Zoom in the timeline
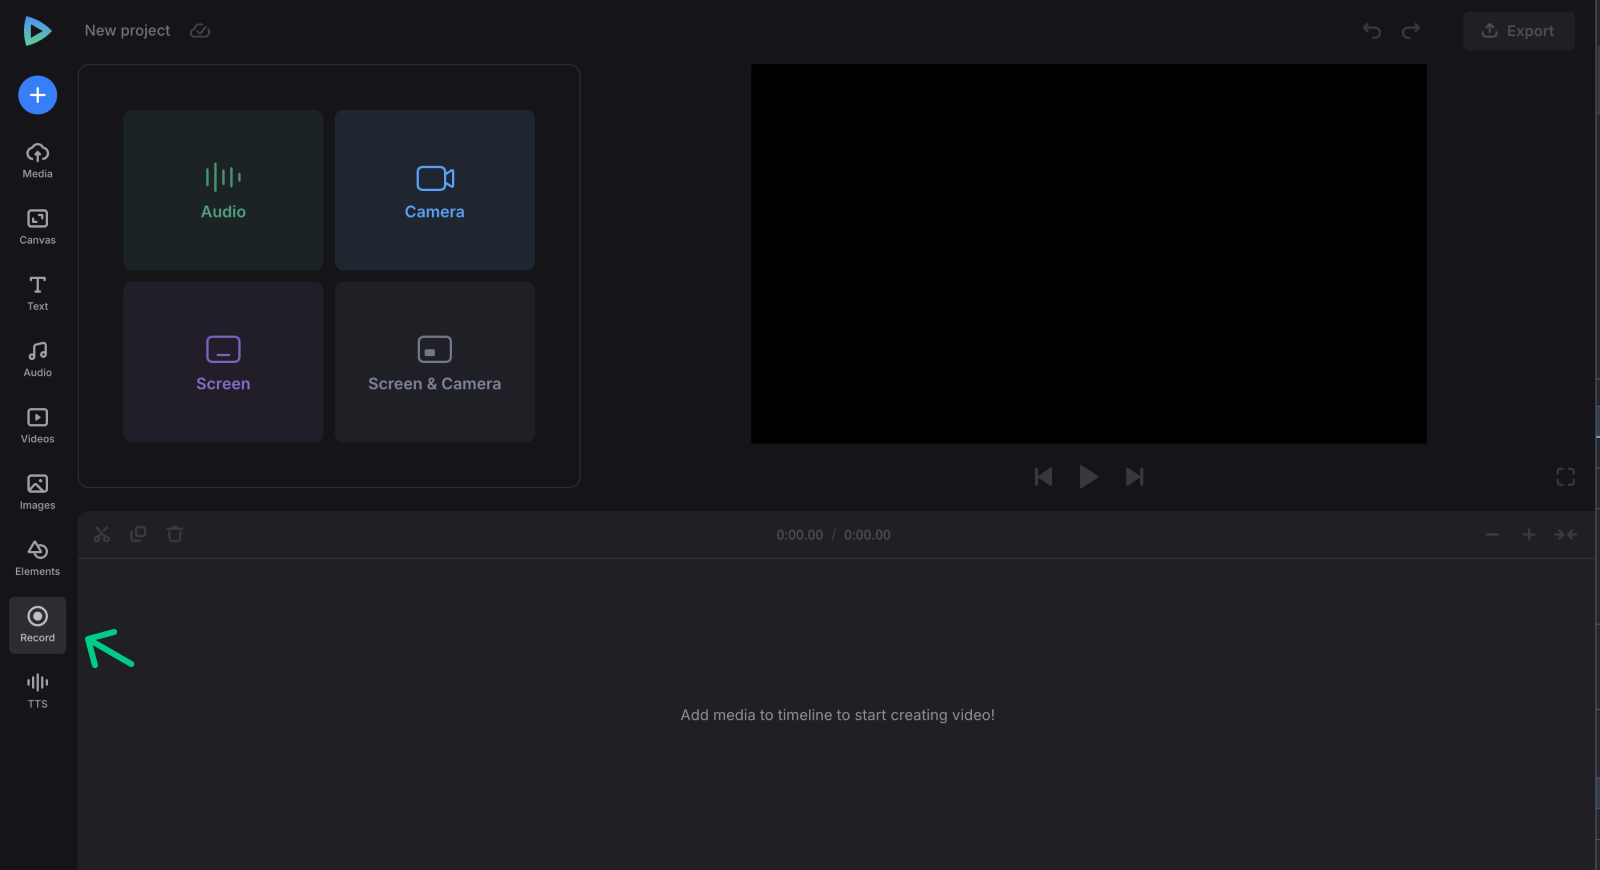This screenshot has width=1600, height=870. click(x=1529, y=535)
